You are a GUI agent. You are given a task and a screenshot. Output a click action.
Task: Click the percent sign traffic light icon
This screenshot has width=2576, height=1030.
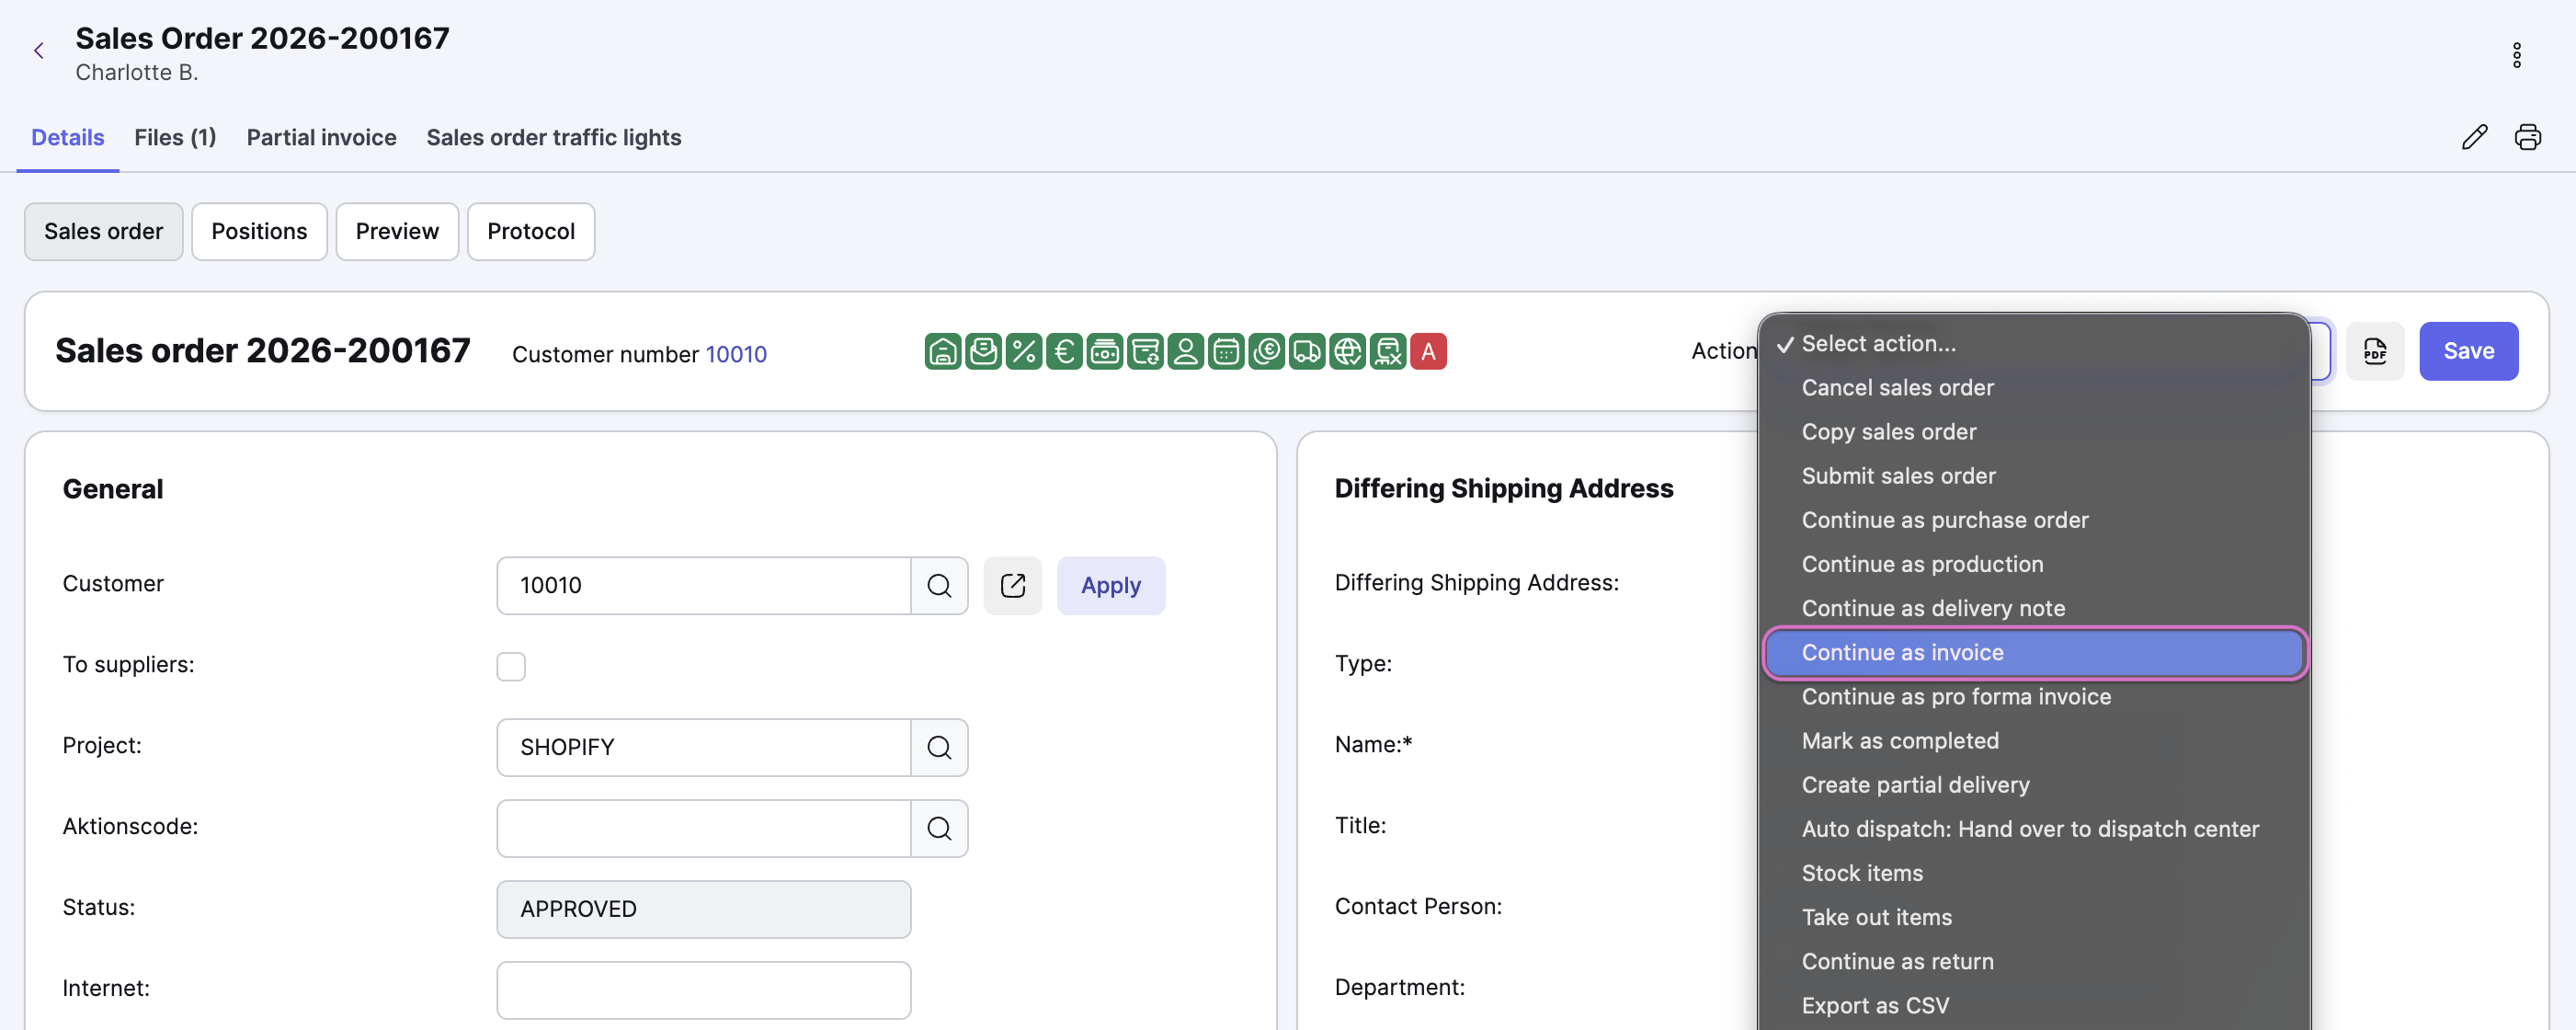click(1023, 351)
